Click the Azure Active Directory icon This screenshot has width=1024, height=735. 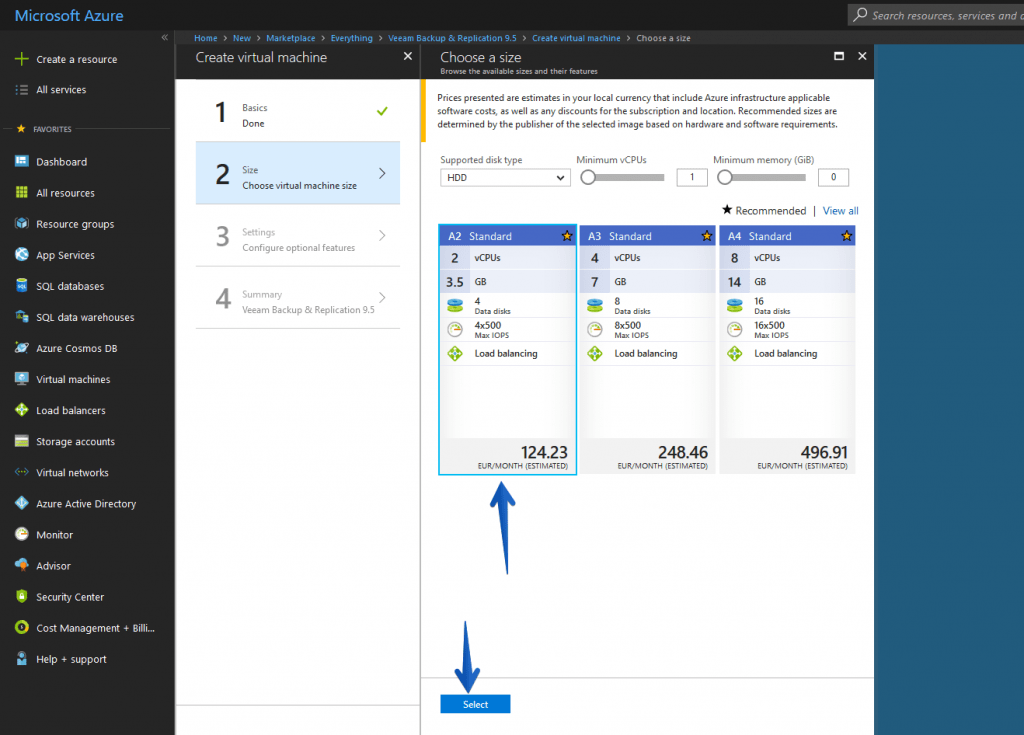(22, 503)
